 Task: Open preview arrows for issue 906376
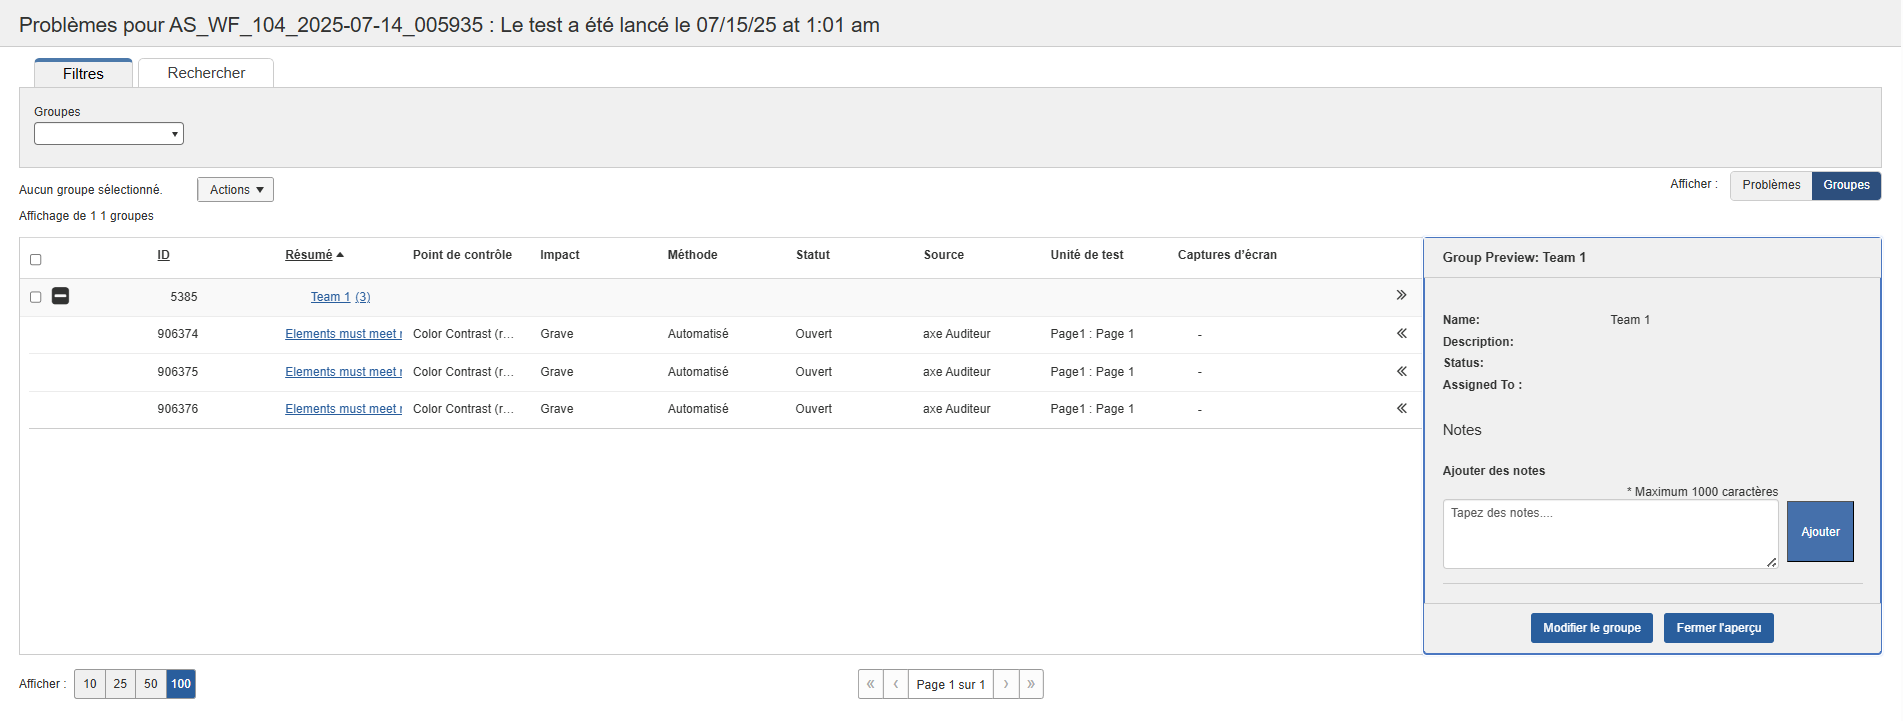pyautogui.click(x=1401, y=408)
